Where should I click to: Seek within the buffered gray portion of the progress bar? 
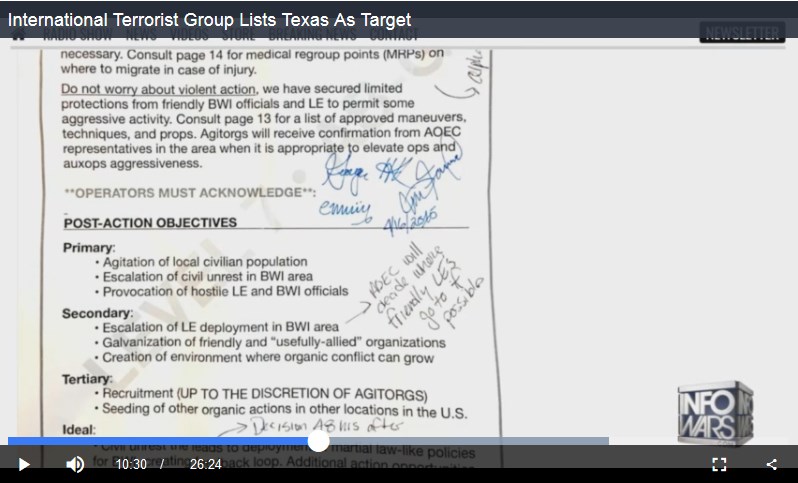tap(468, 441)
